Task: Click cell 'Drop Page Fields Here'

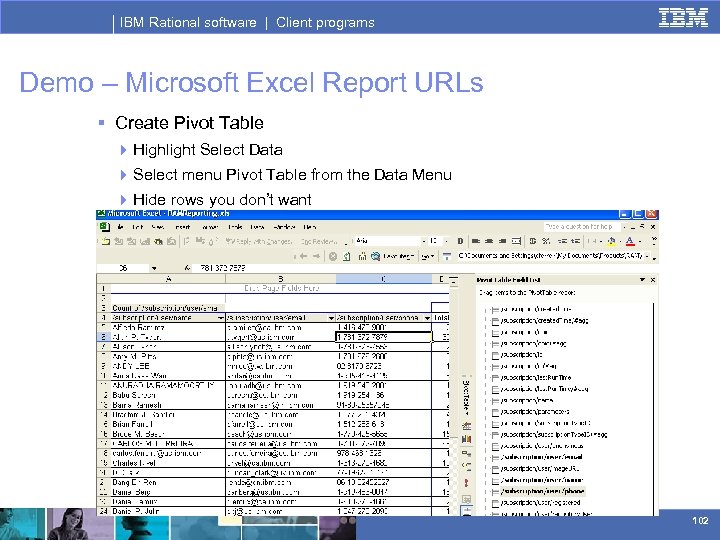Action: pyautogui.click(x=281, y=288)
